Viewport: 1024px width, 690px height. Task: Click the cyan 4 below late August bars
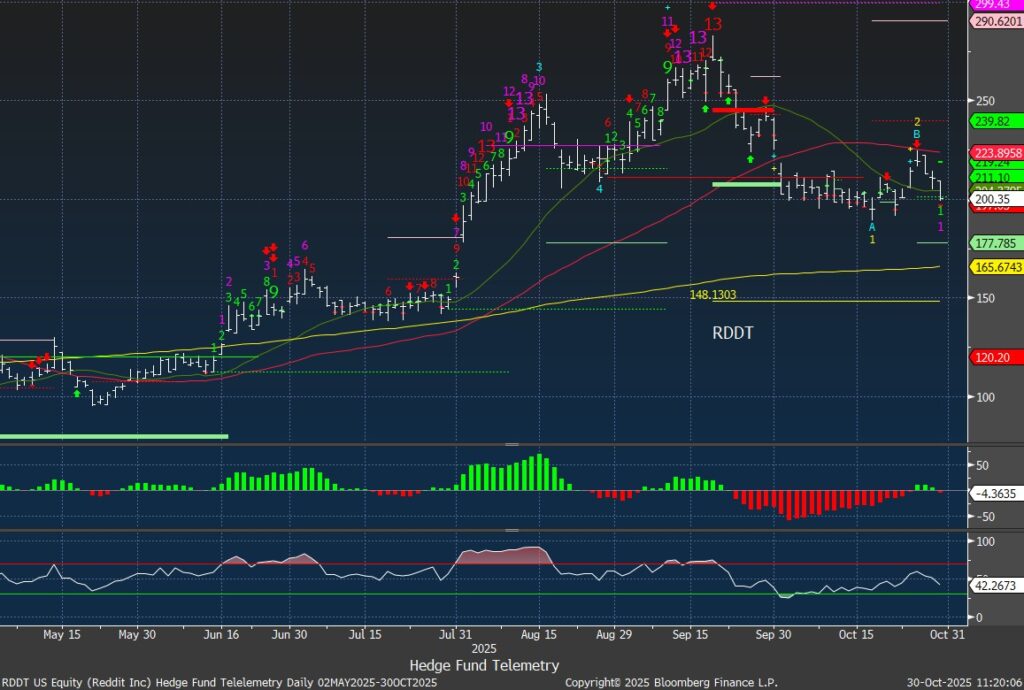click(x=600, y=188)
